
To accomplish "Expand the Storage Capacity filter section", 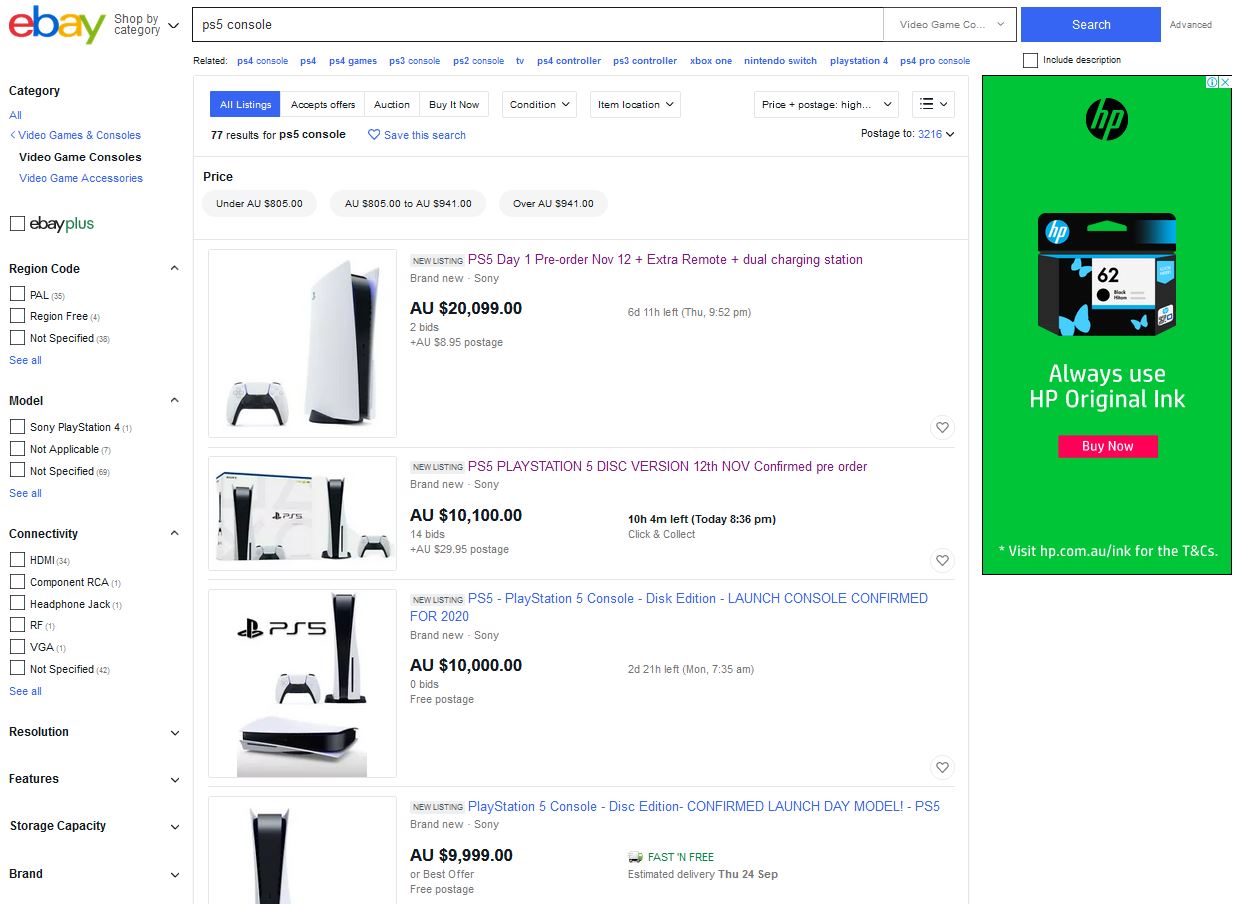I will [x=94, y=826].
